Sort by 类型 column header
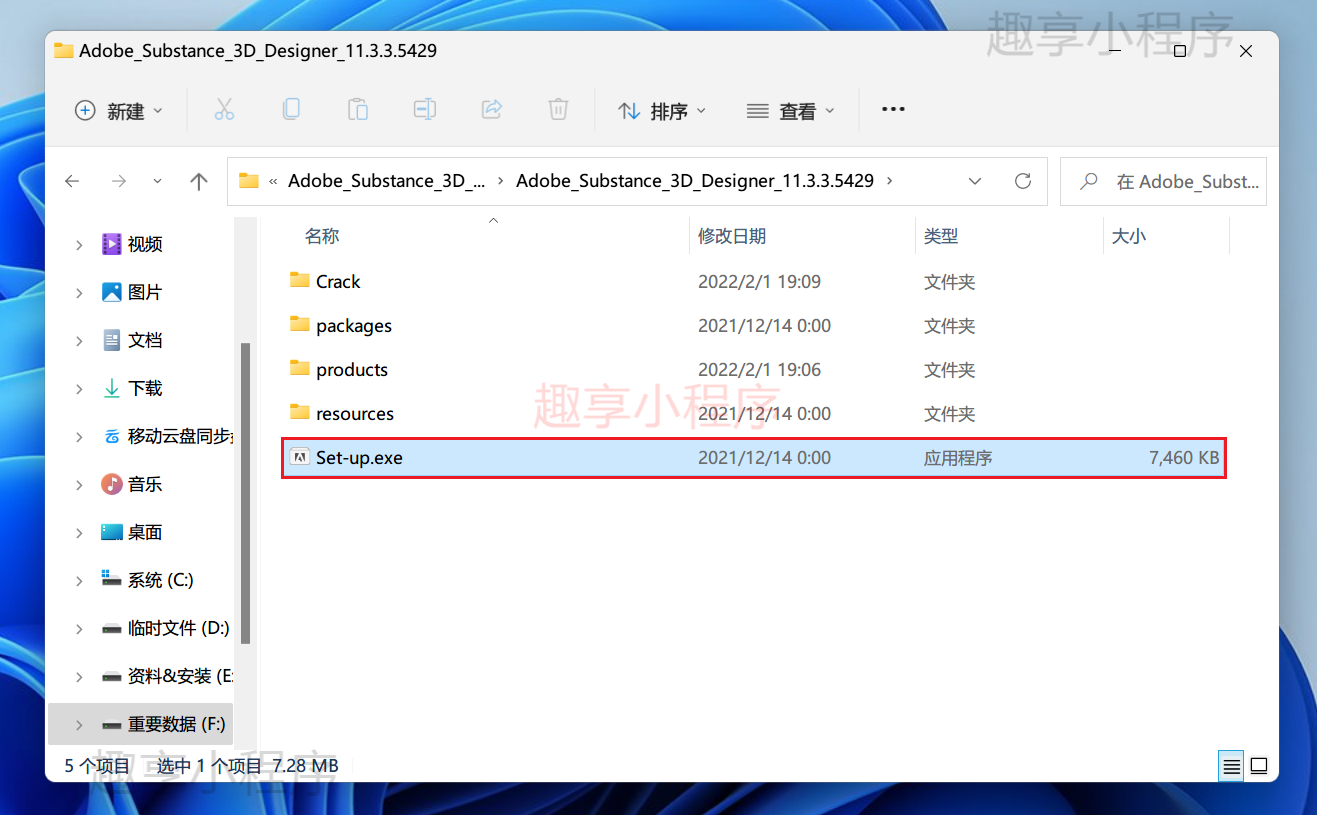Image resolution: width=1317 pixels, height=815 pixels. [x=941, y=236]
